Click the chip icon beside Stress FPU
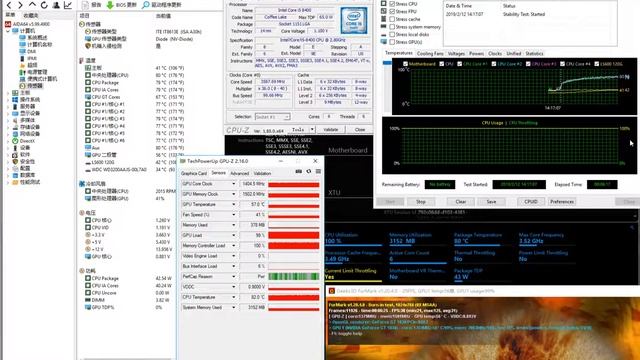Image resolution: width=640 pixels, height=360 pixels. pos(384,11)
